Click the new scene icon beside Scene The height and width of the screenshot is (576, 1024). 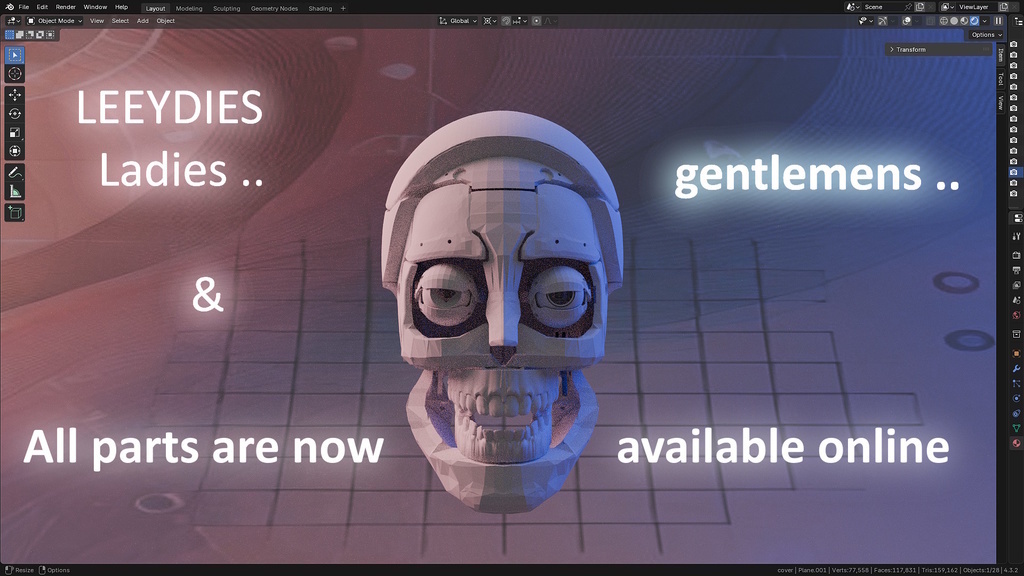tap(920, 7)
